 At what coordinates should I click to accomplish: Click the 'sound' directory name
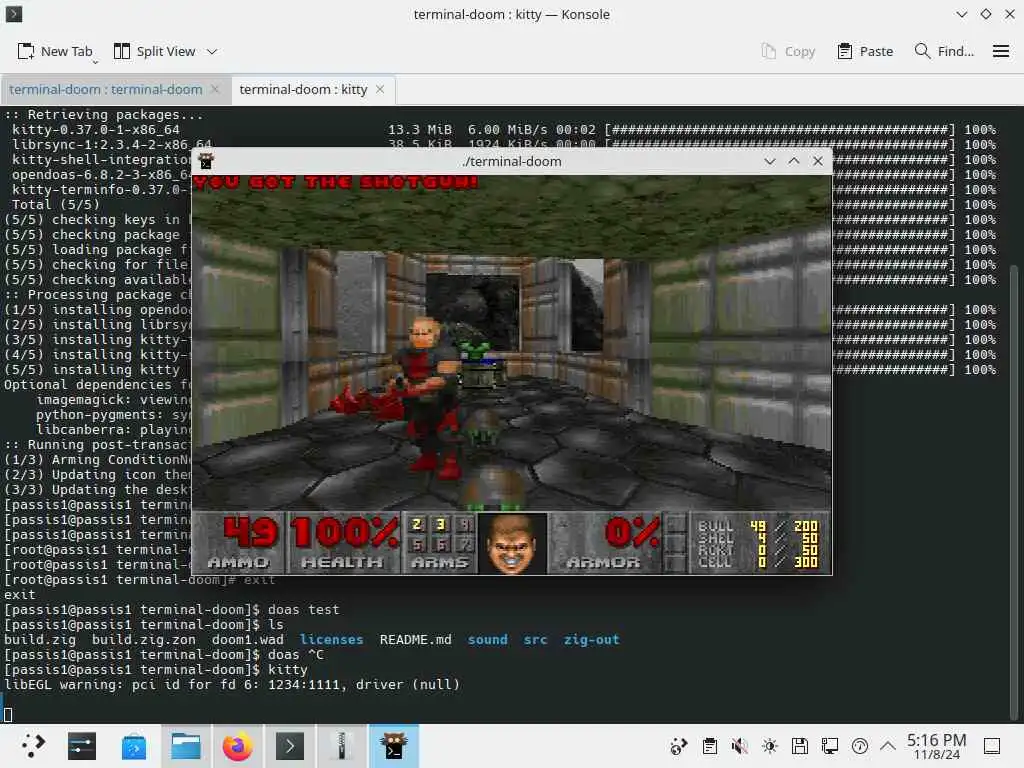tap(487, 639)
